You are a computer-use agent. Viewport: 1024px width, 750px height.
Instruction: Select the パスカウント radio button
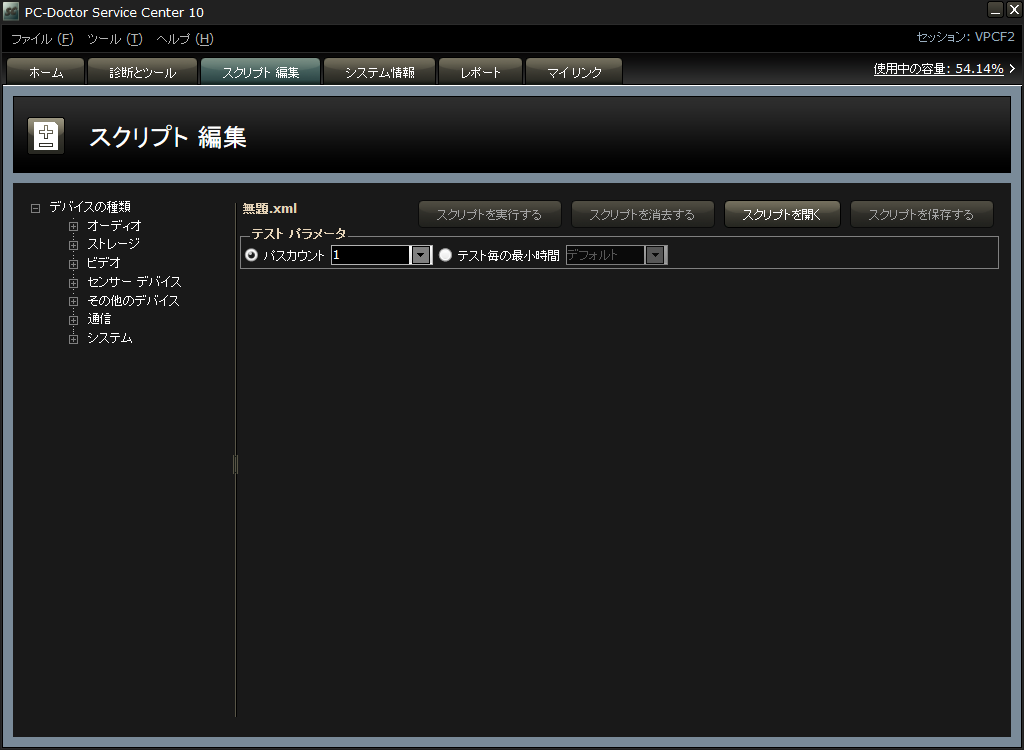(x=251, y=255)
